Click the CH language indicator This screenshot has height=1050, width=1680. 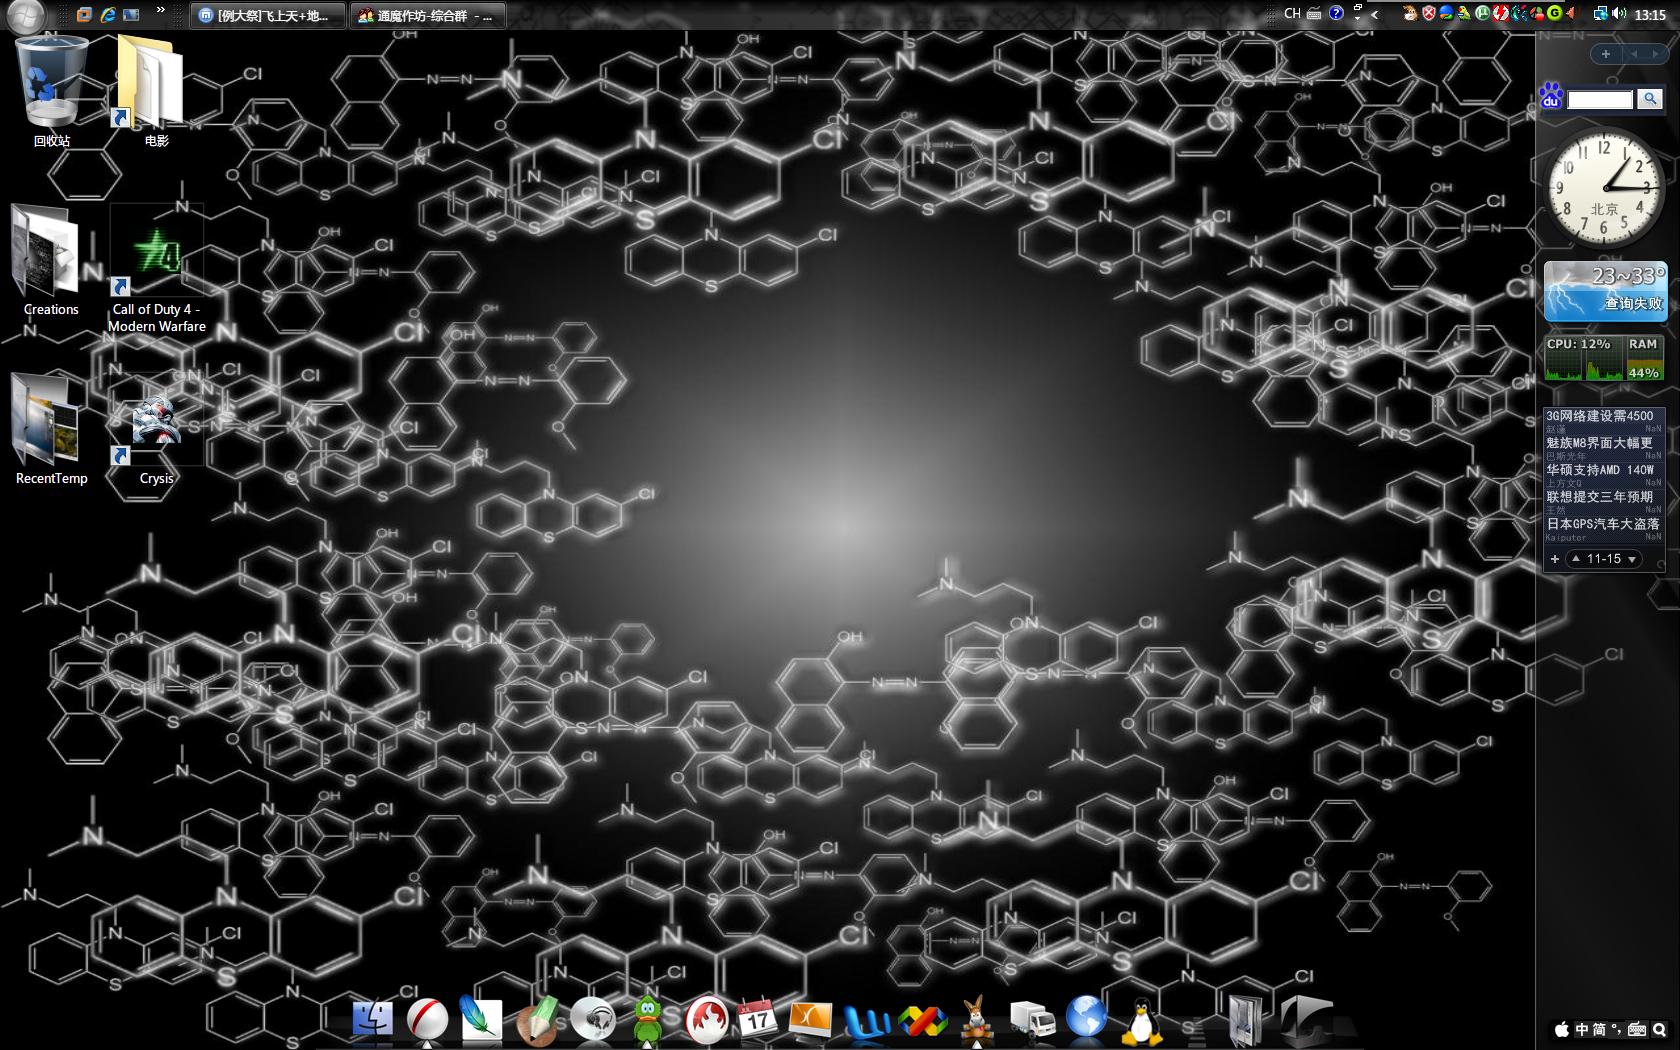(1292, 14)
